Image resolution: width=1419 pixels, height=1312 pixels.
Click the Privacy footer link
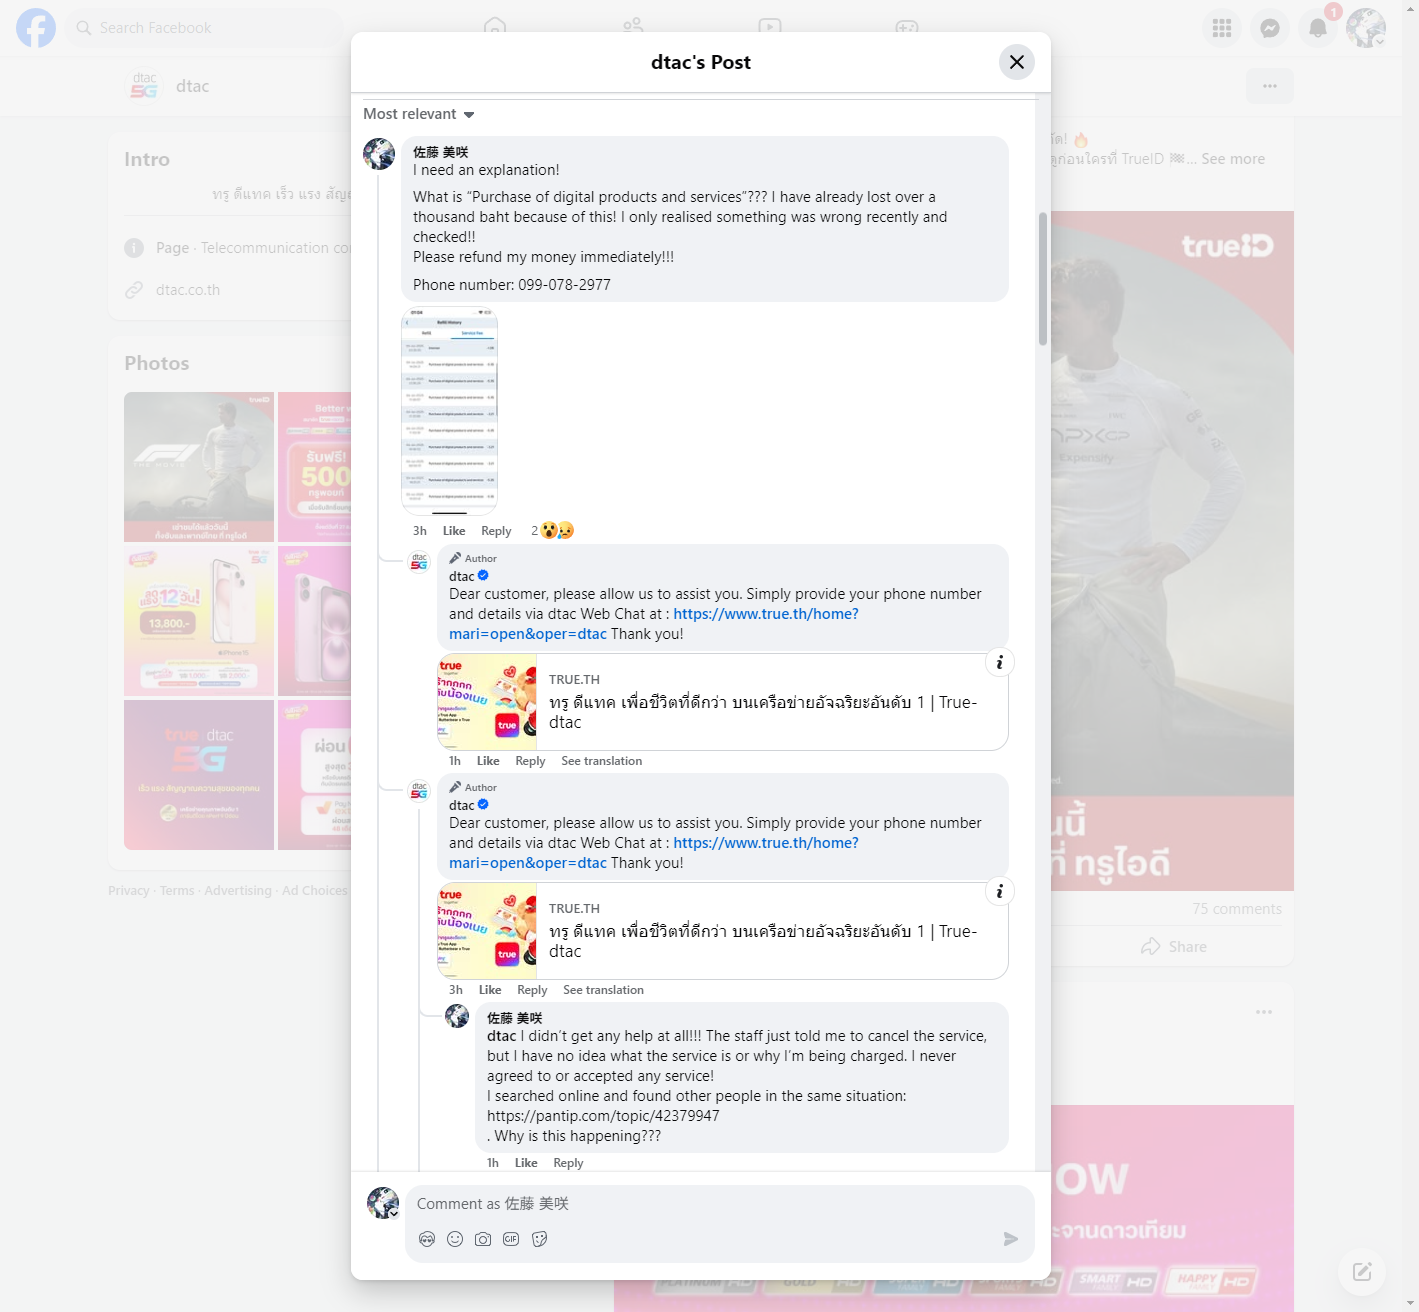[x=128, y=891]
